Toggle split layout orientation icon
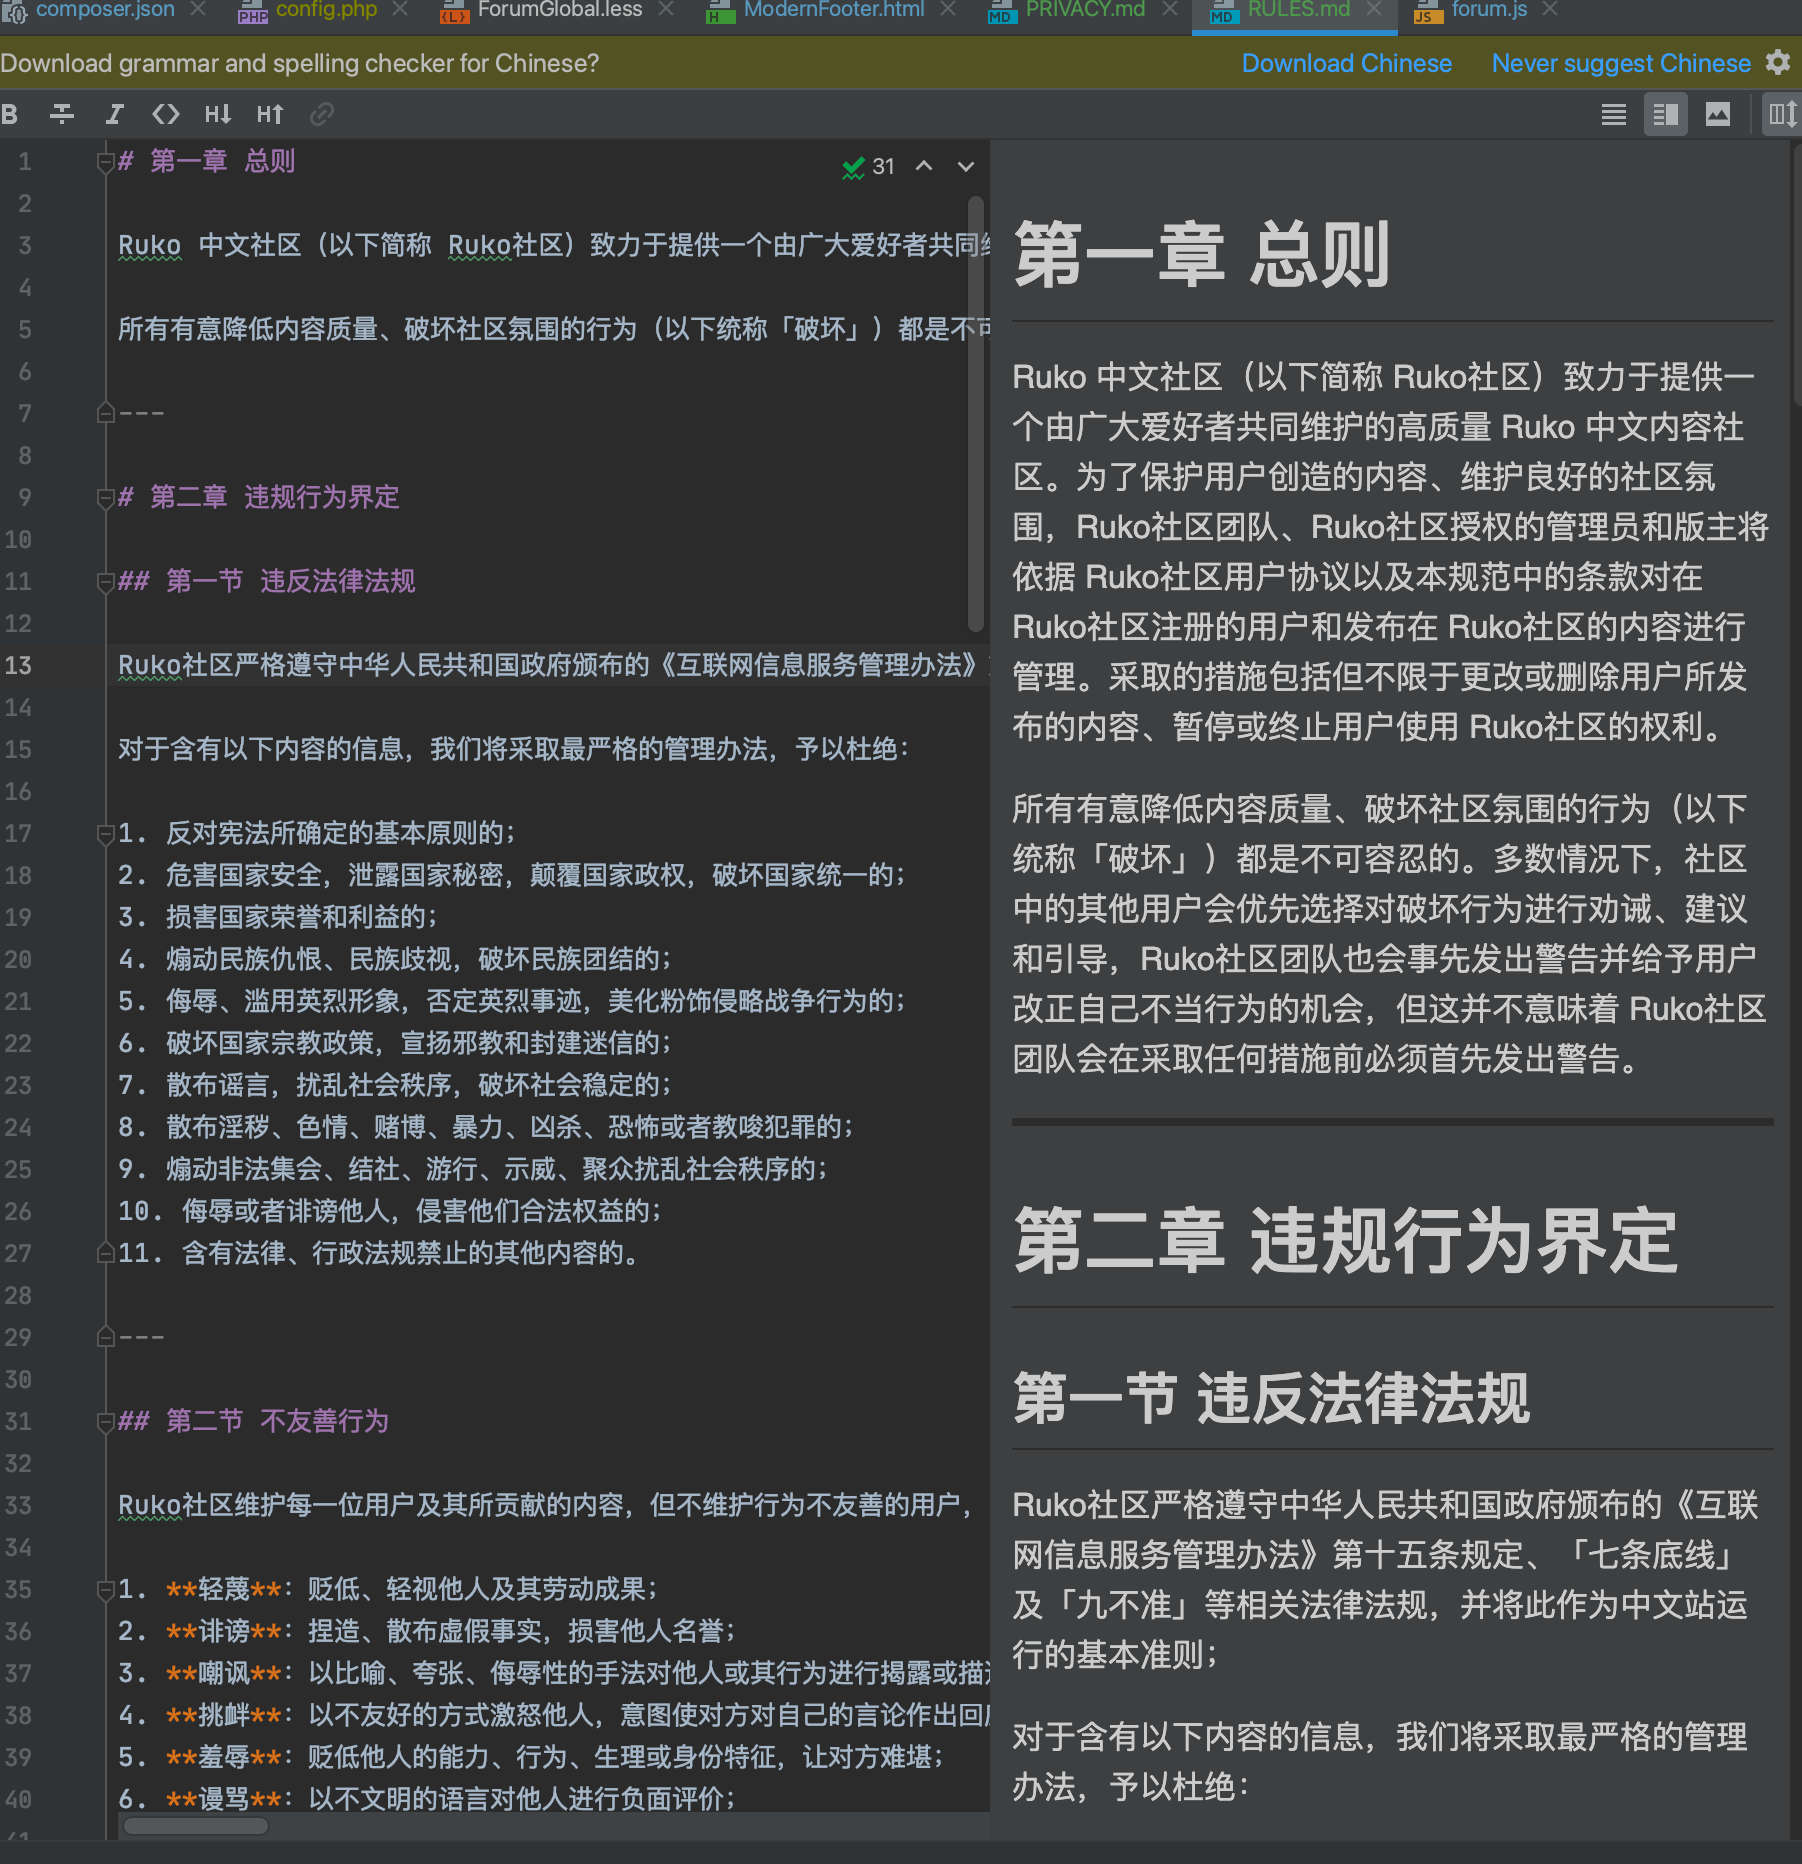 [x=1783, y=114]
